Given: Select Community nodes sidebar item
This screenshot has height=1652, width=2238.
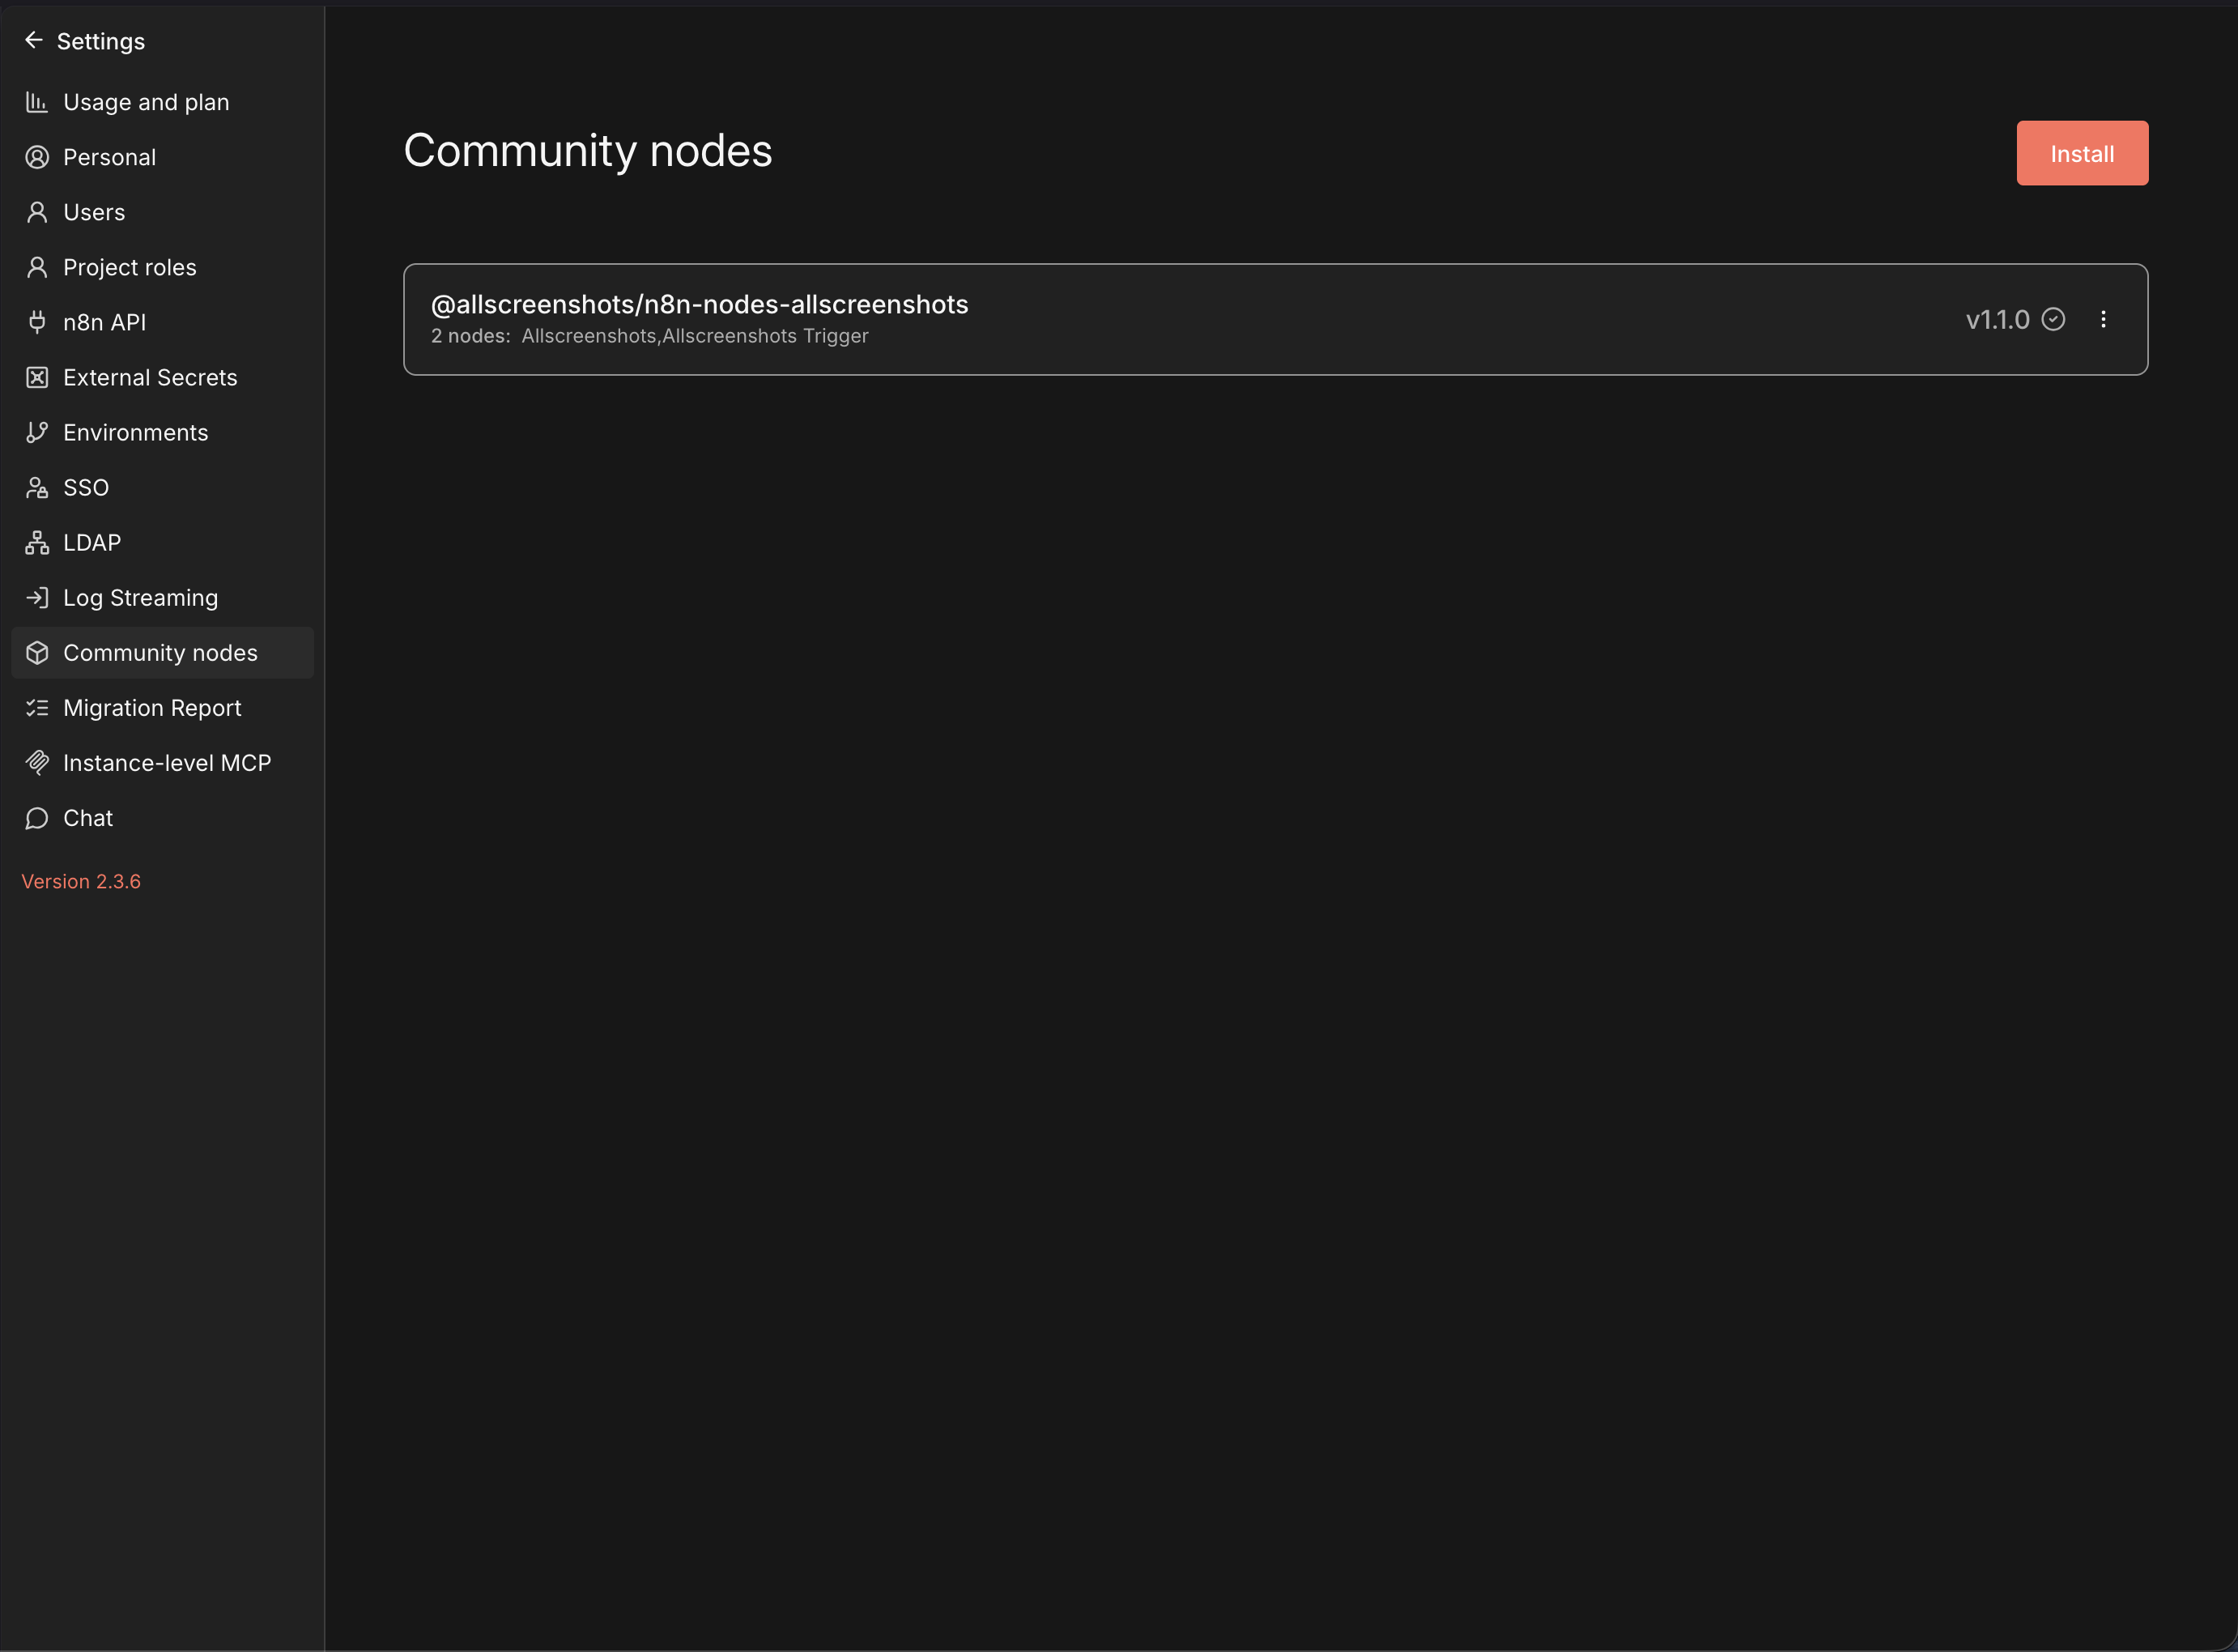Looking at the screenshot, I should coord(162,652).
